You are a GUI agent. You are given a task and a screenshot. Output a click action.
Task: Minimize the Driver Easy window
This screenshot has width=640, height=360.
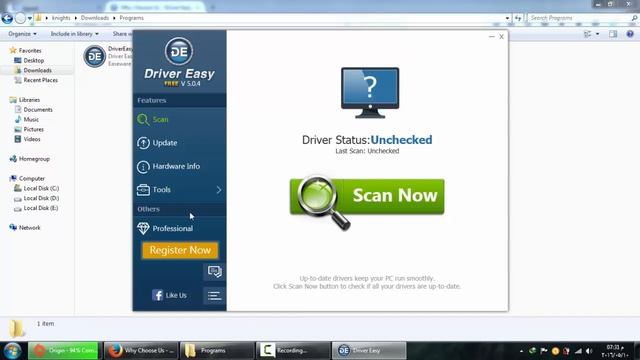tap(491, 37)
